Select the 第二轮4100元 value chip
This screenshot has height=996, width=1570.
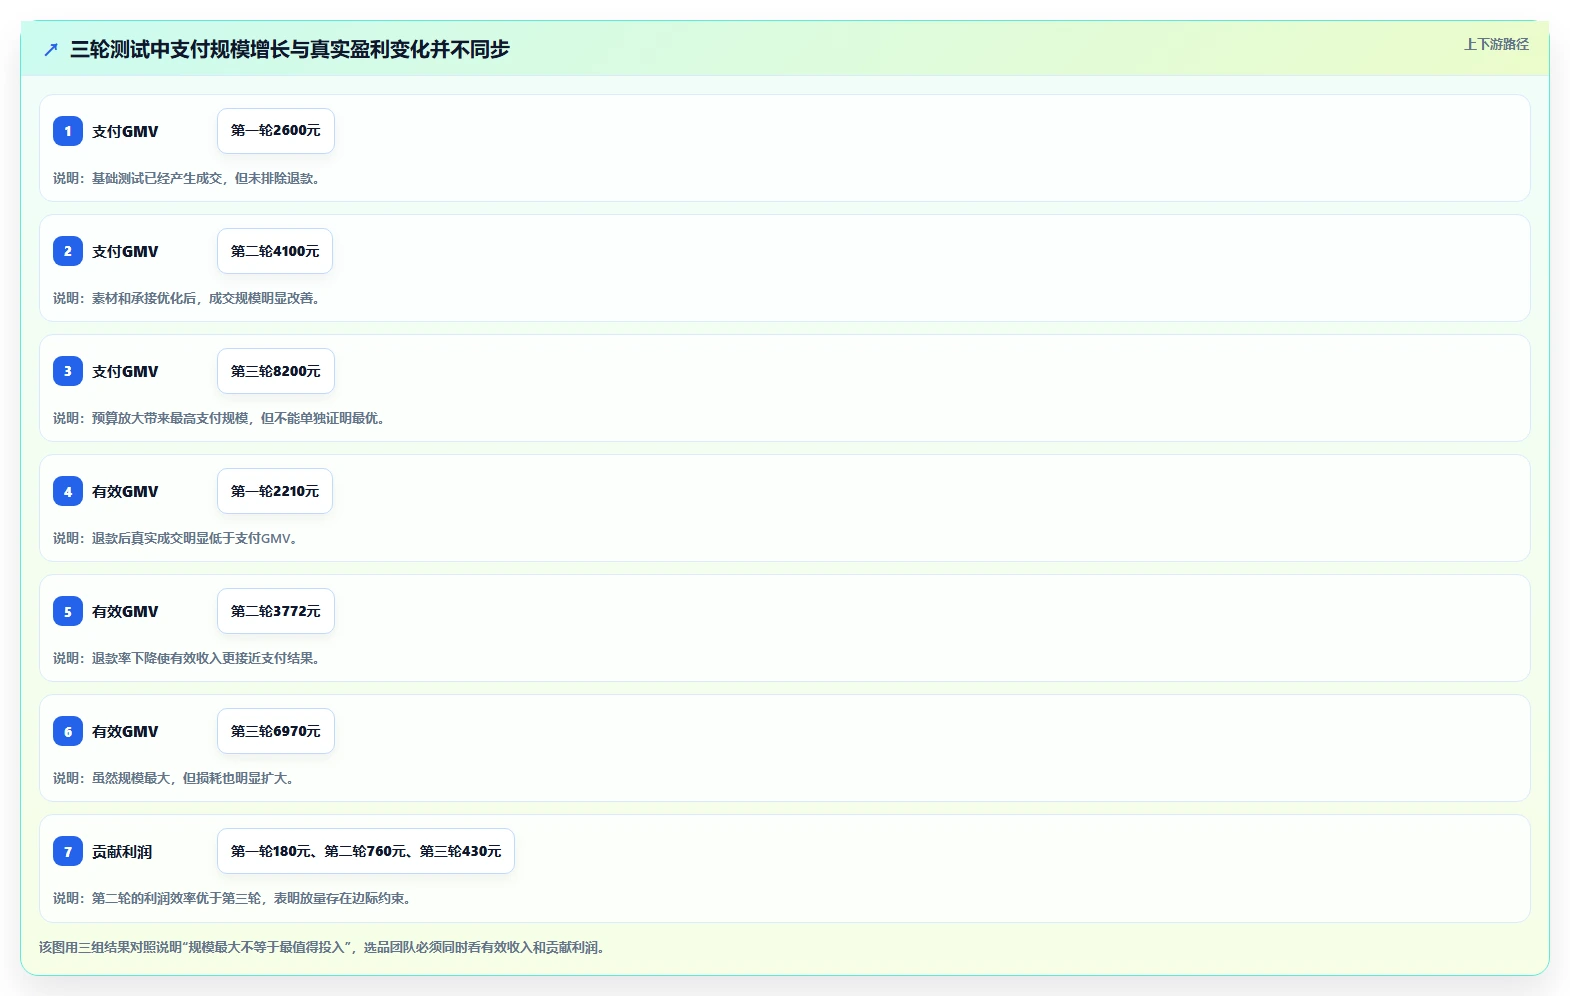tap(275, 251)
